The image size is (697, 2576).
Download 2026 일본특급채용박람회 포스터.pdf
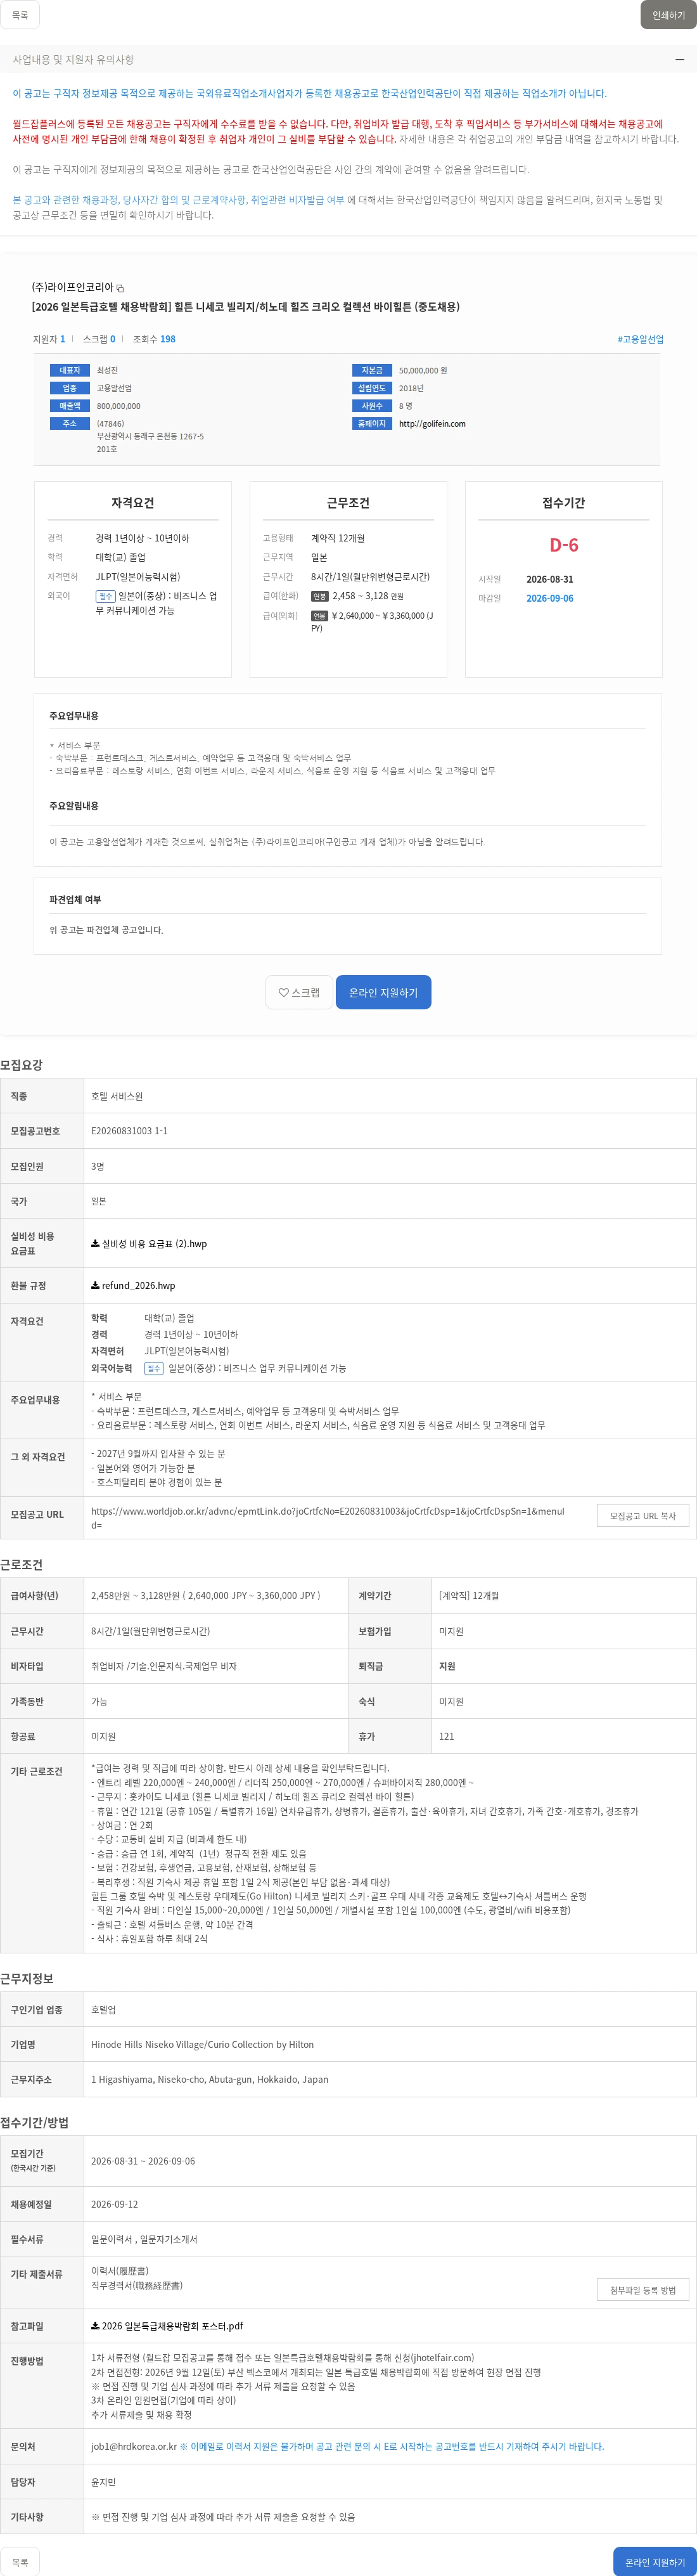pos(167,2326)
